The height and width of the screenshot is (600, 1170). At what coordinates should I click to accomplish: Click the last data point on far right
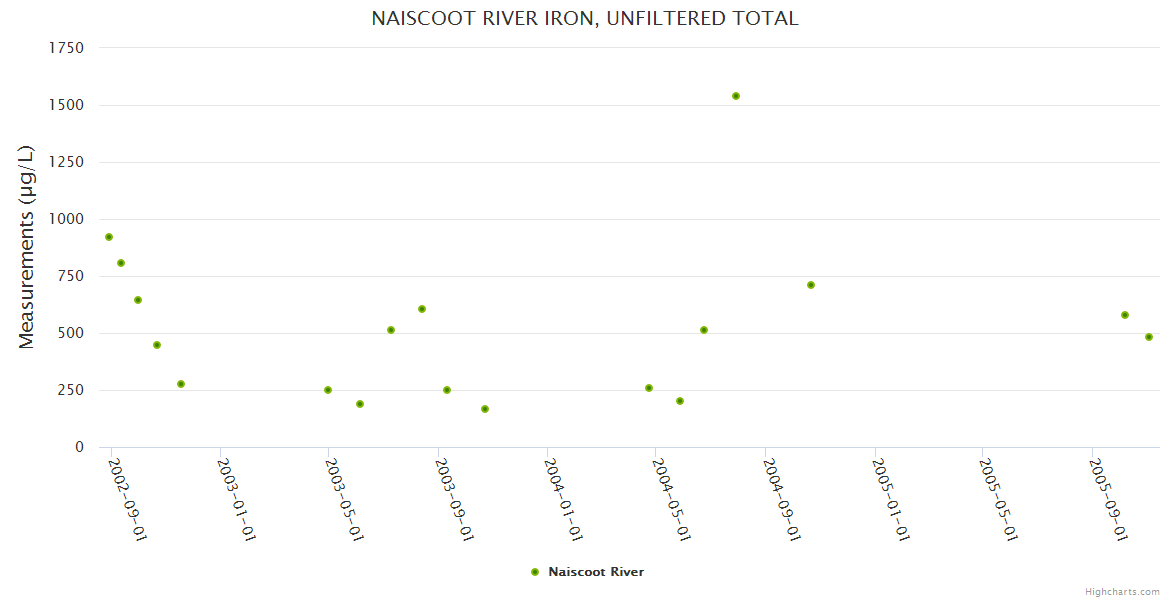pos(1149,337)
